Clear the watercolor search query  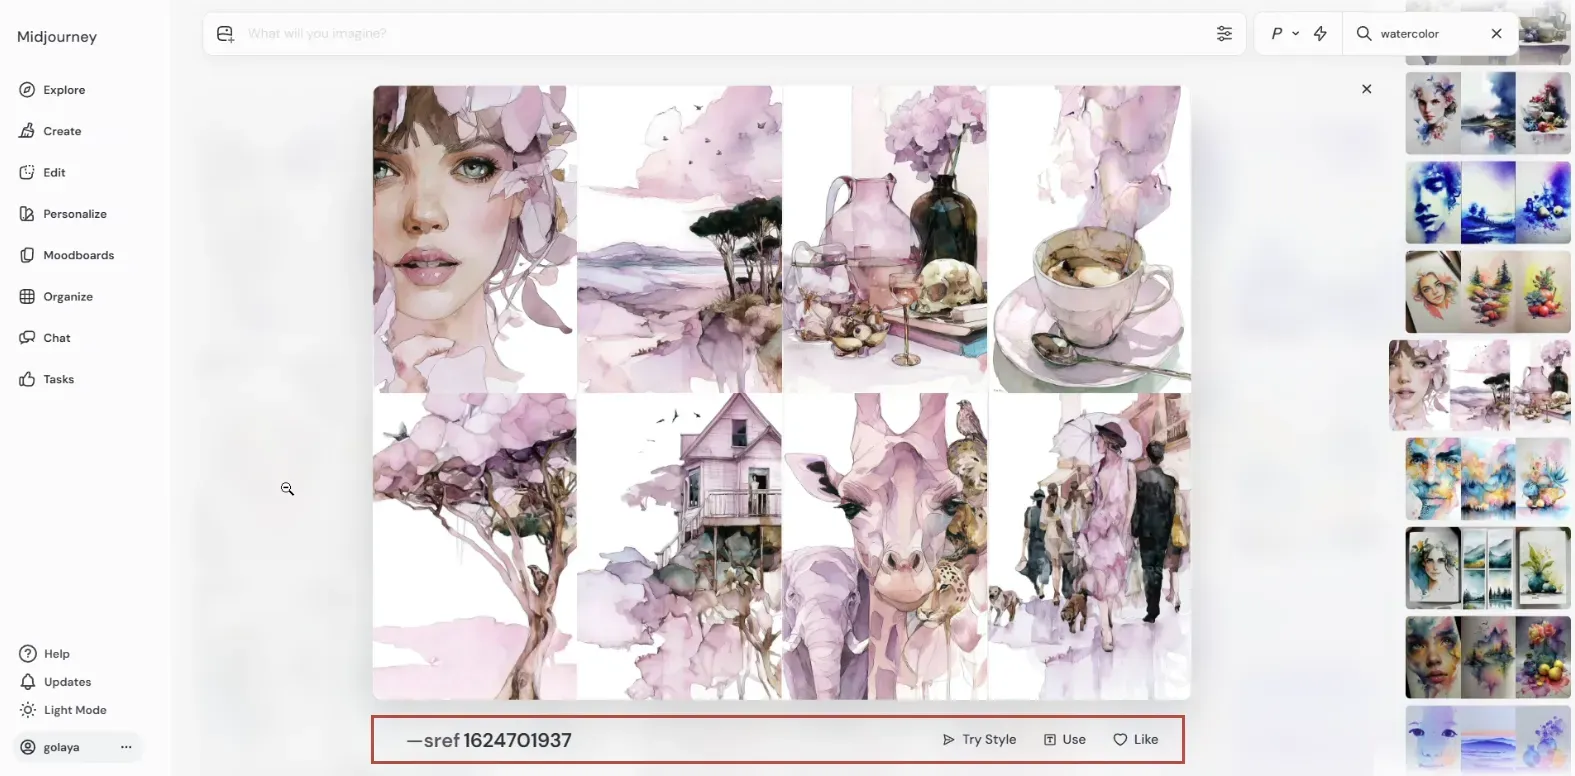1496,34
